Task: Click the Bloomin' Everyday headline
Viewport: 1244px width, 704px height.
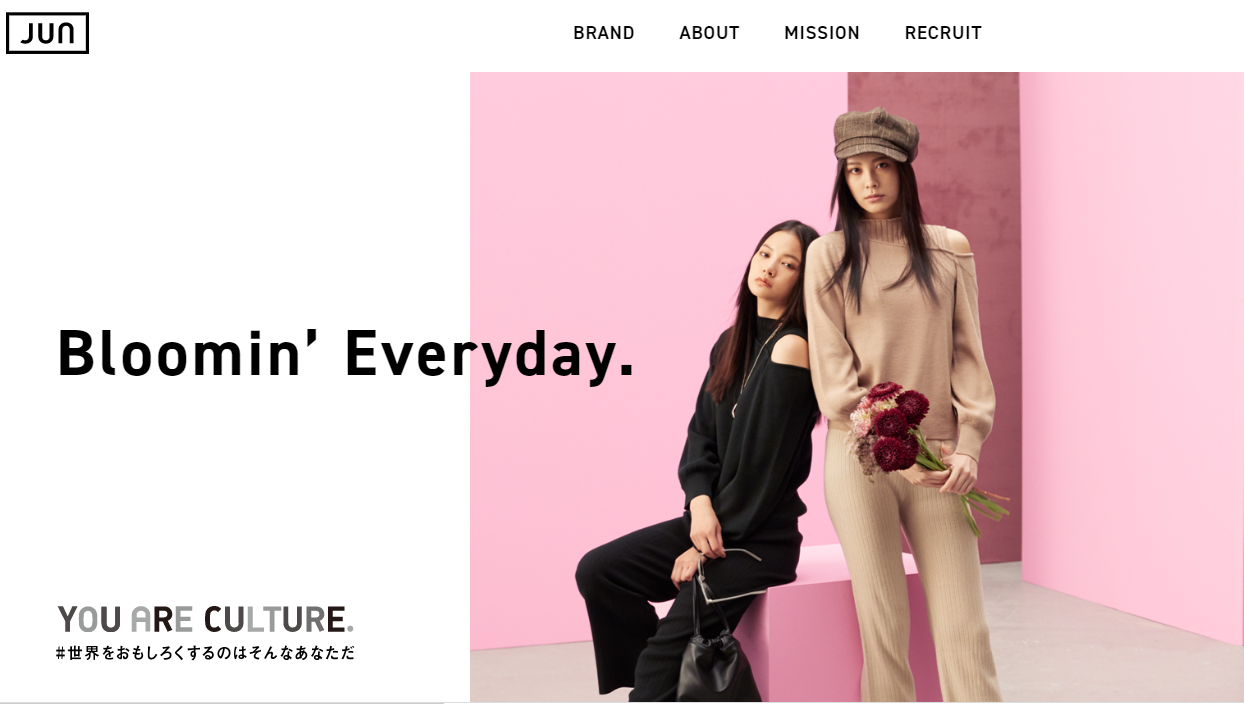Action: [x=346, y=354]
